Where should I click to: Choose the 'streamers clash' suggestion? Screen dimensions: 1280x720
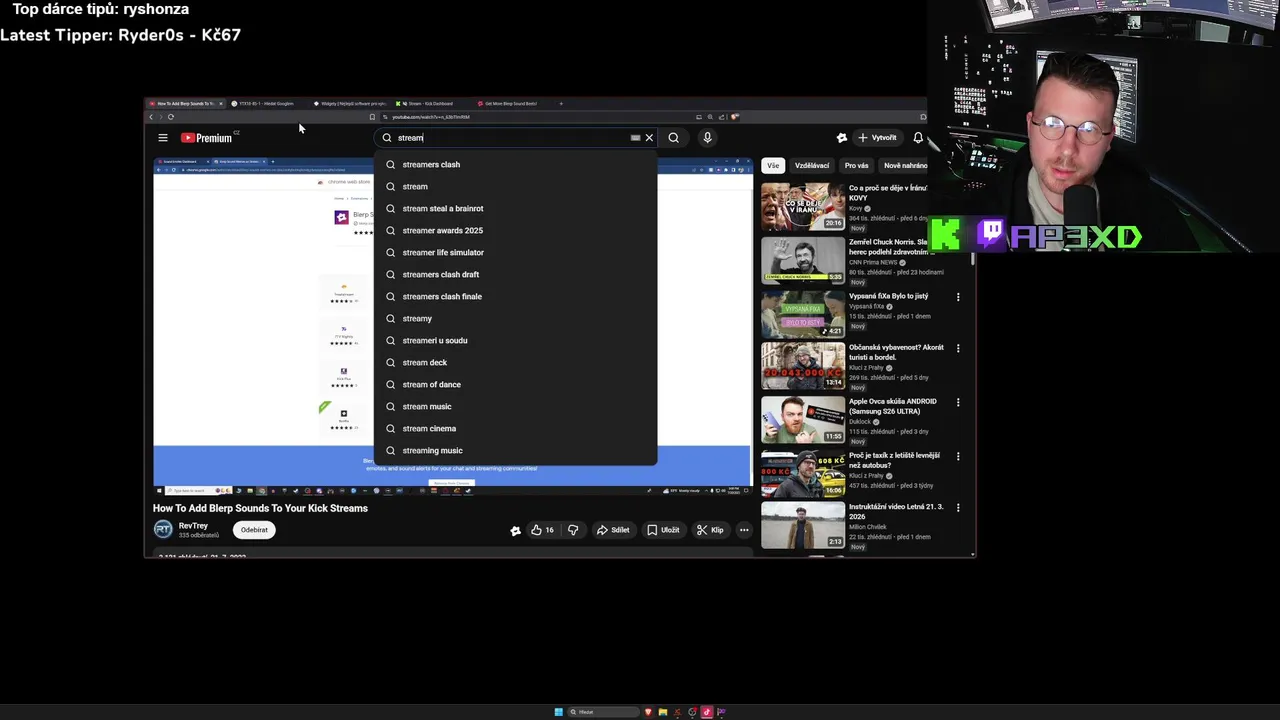tap(516, 164)
